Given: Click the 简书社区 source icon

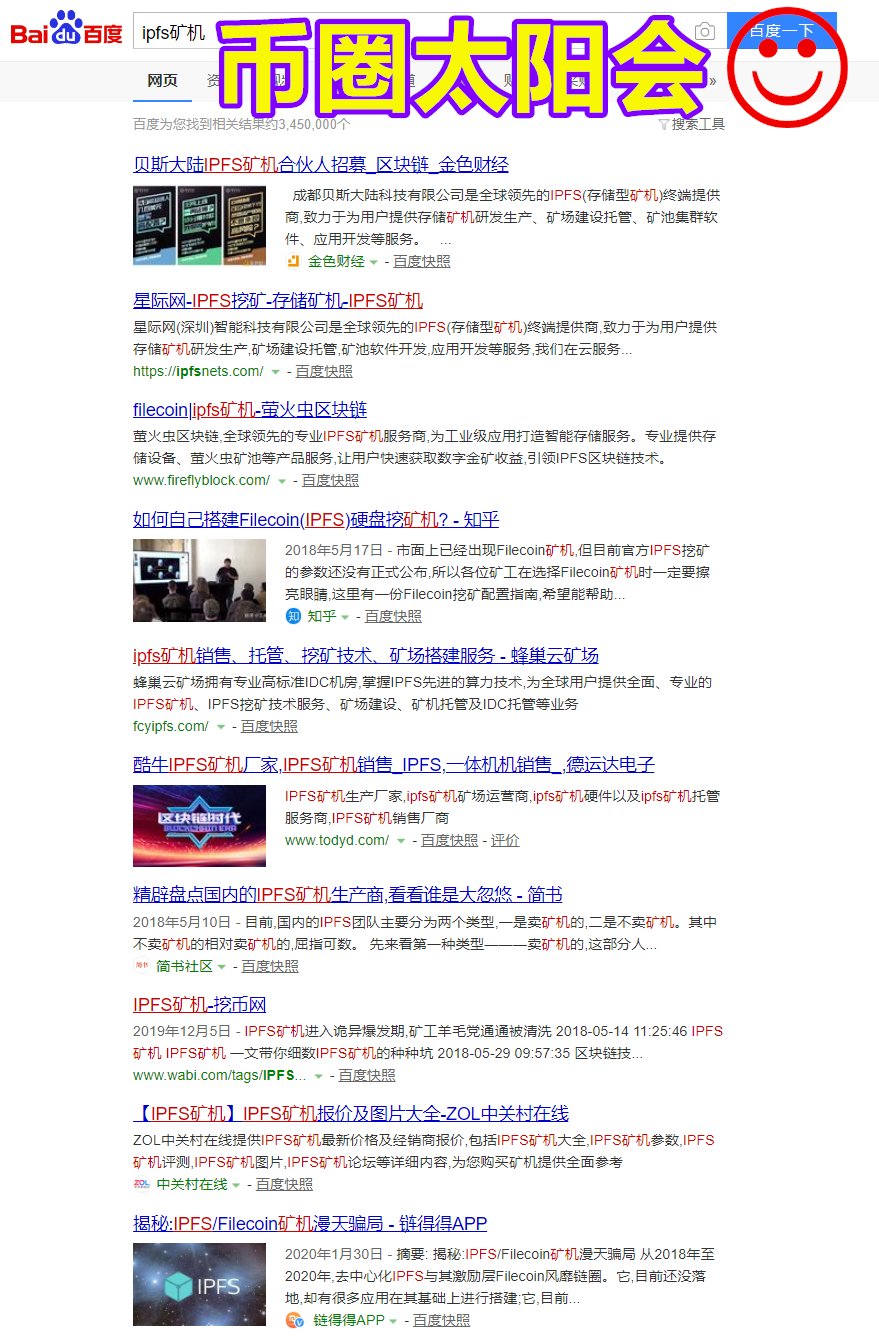Looking at the screenshot, I should tap(141, 966).
